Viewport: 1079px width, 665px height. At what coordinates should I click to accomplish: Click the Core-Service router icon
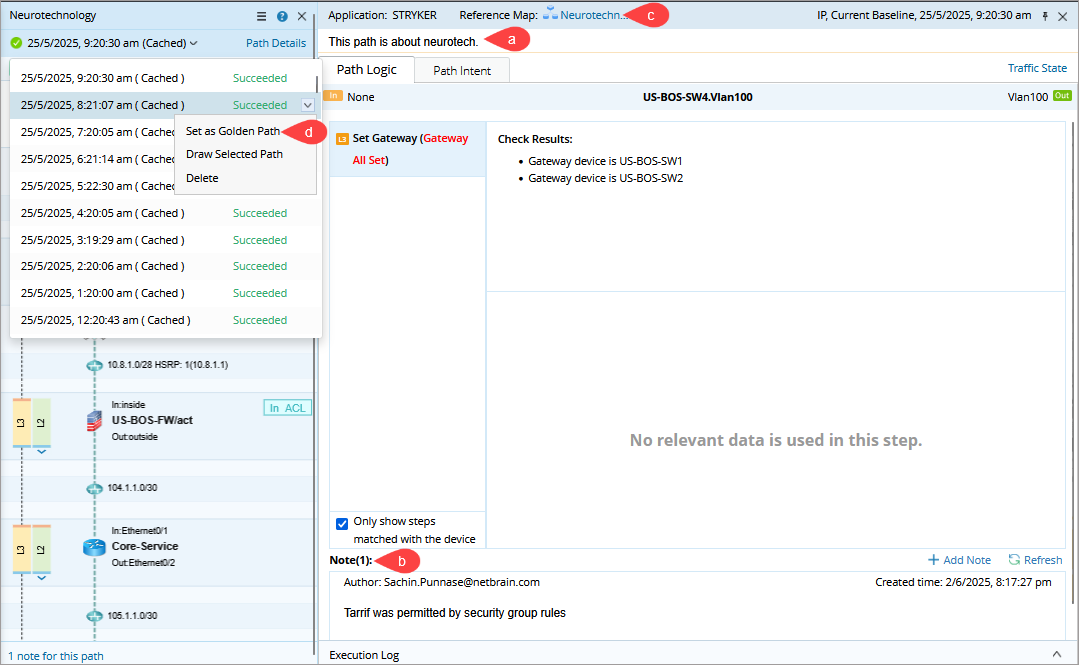(x=95, y=547)
